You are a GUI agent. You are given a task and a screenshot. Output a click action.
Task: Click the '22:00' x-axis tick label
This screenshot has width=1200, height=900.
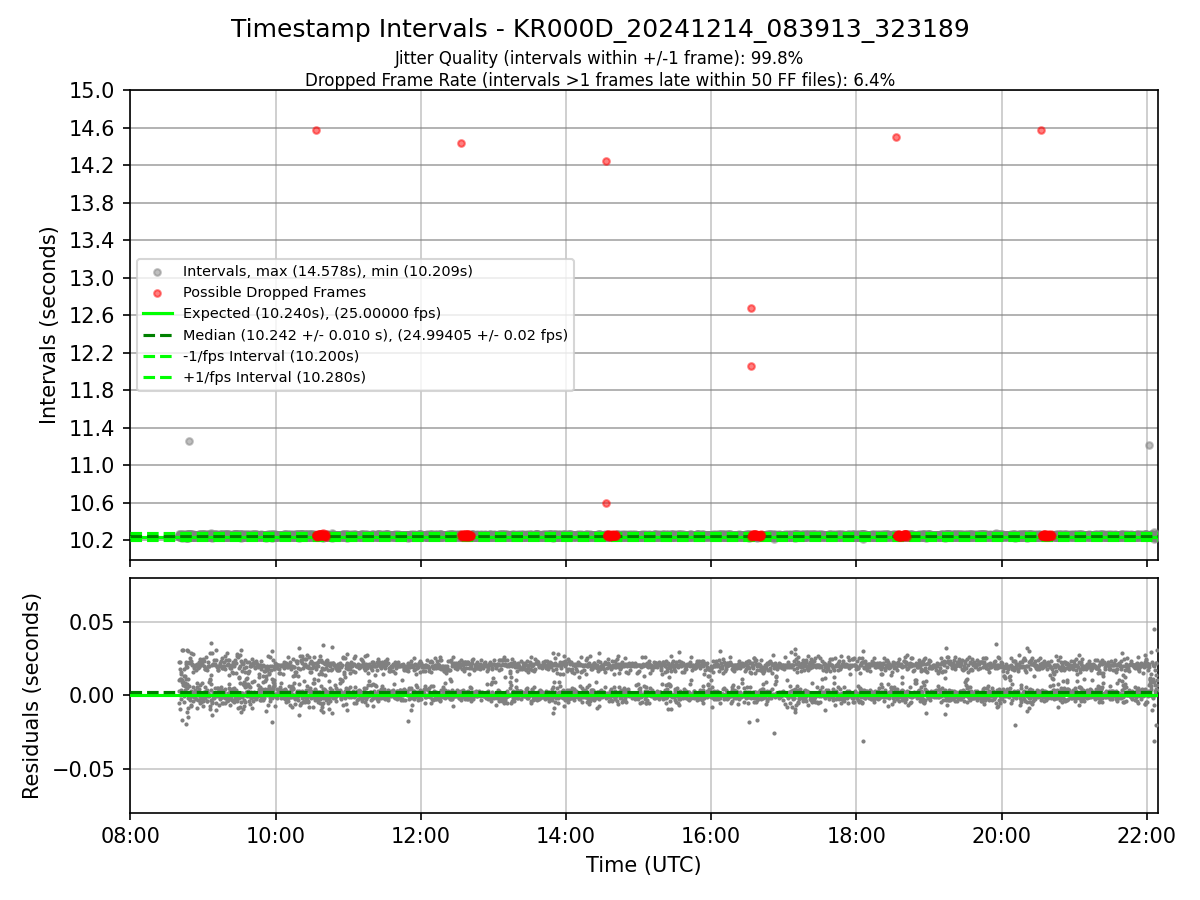click(1146, 834)
